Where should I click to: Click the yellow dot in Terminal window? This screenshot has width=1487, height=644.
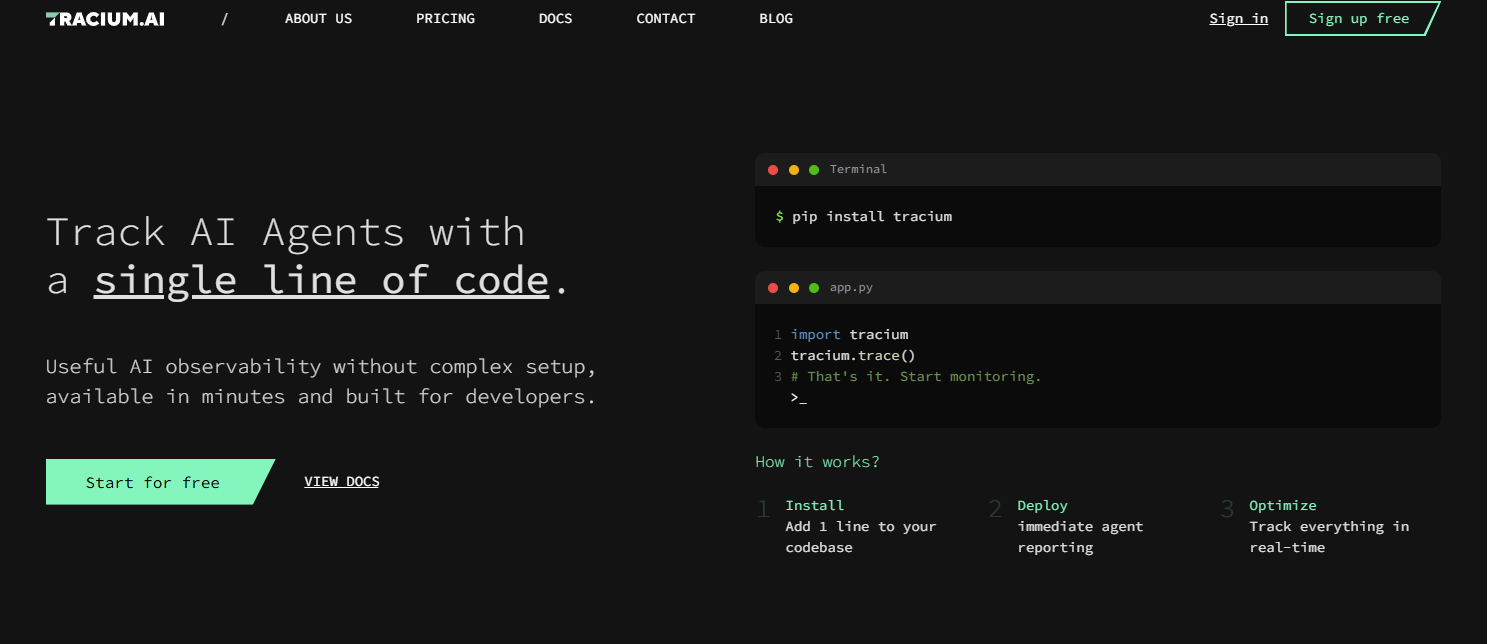click(x=794, y=170)
